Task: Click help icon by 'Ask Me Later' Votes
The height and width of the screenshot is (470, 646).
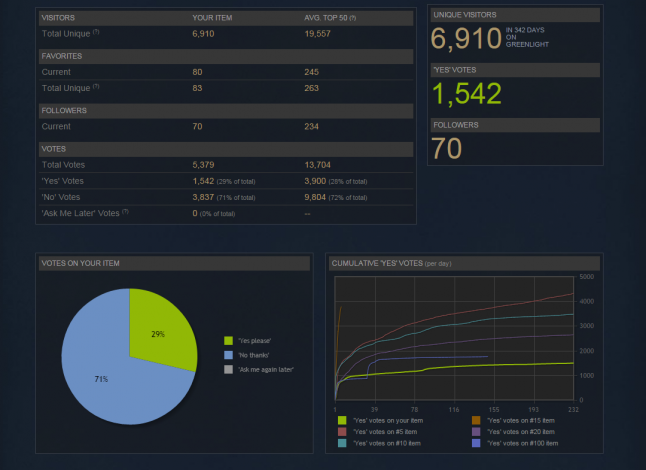Action: [x=123, y=212]
